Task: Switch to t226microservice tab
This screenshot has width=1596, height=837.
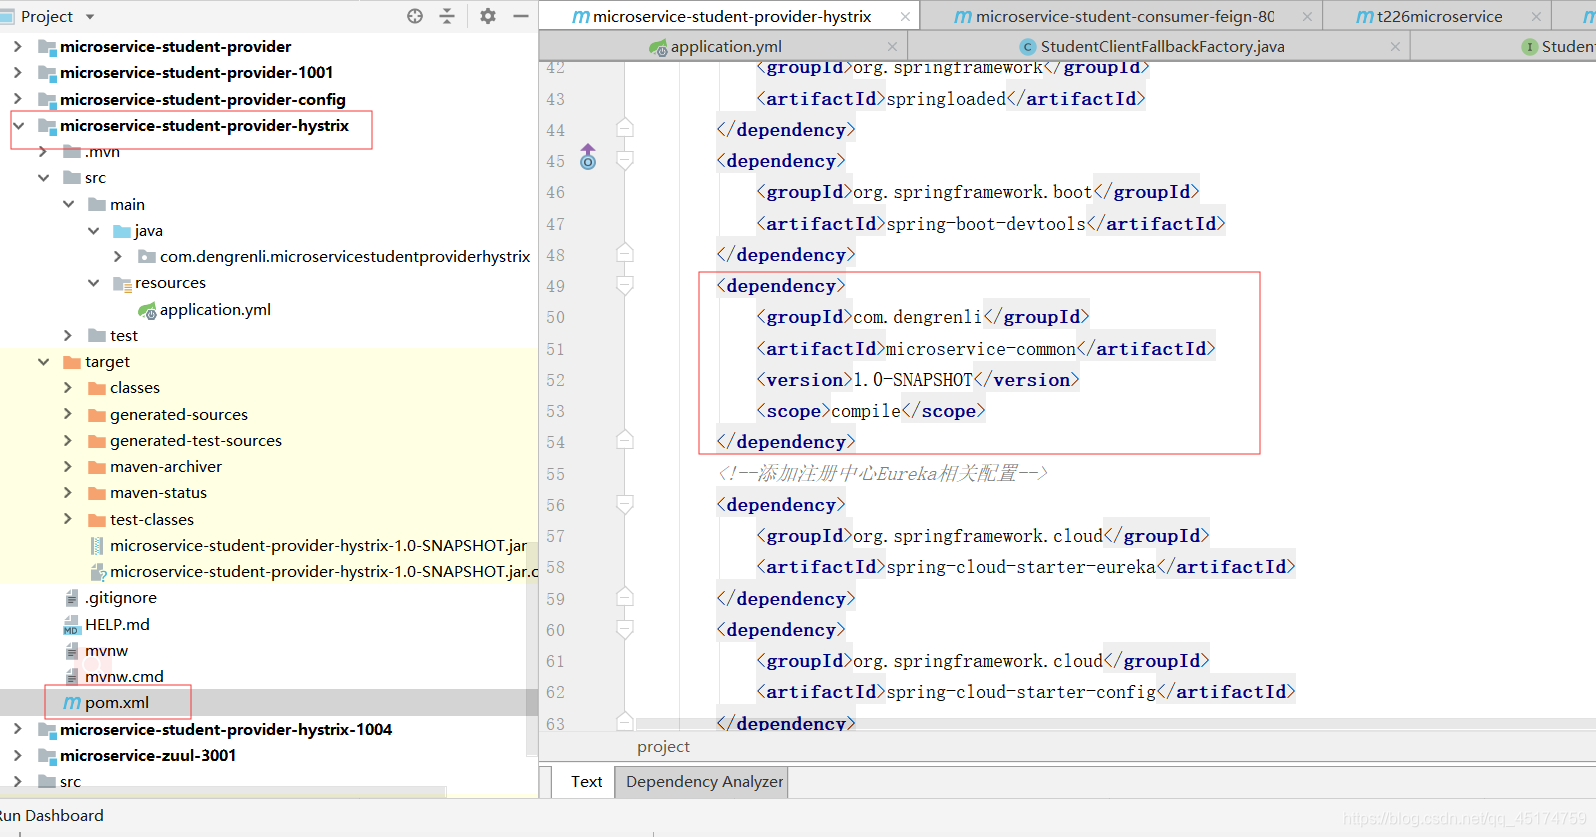Action: [x=1439, y=16]
